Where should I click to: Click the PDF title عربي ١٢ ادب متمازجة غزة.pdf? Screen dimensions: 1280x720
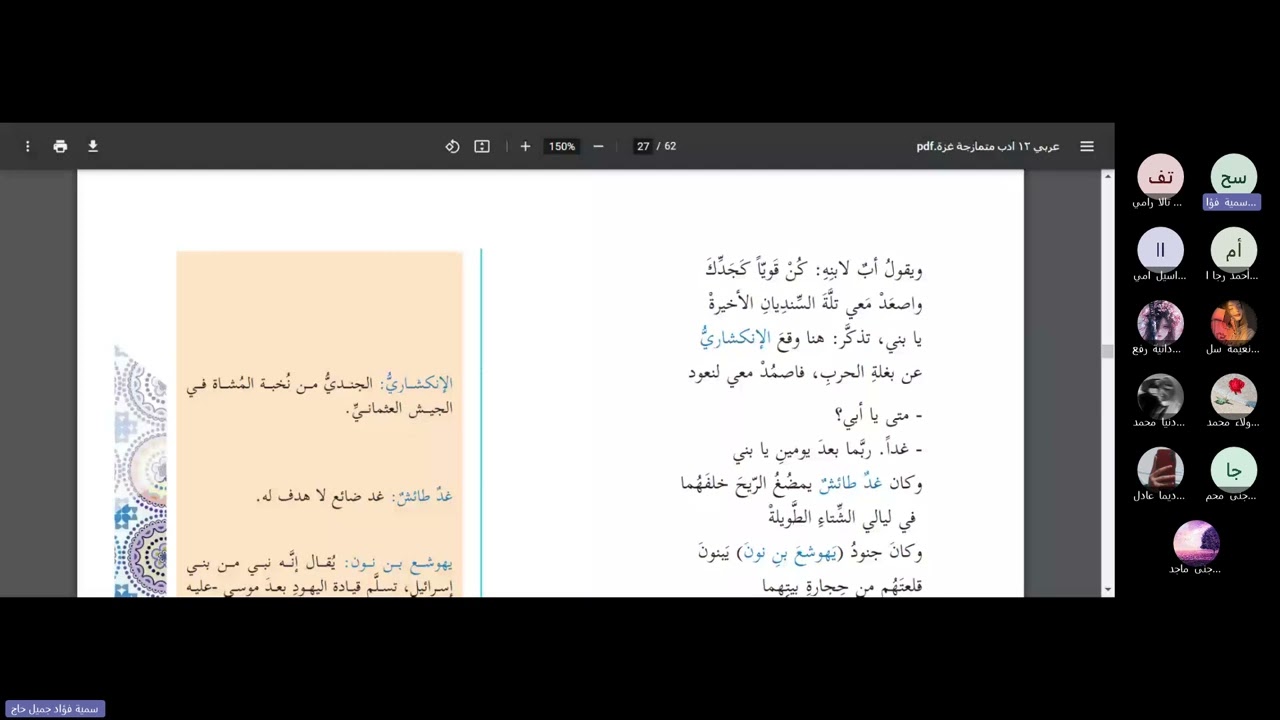988,146
